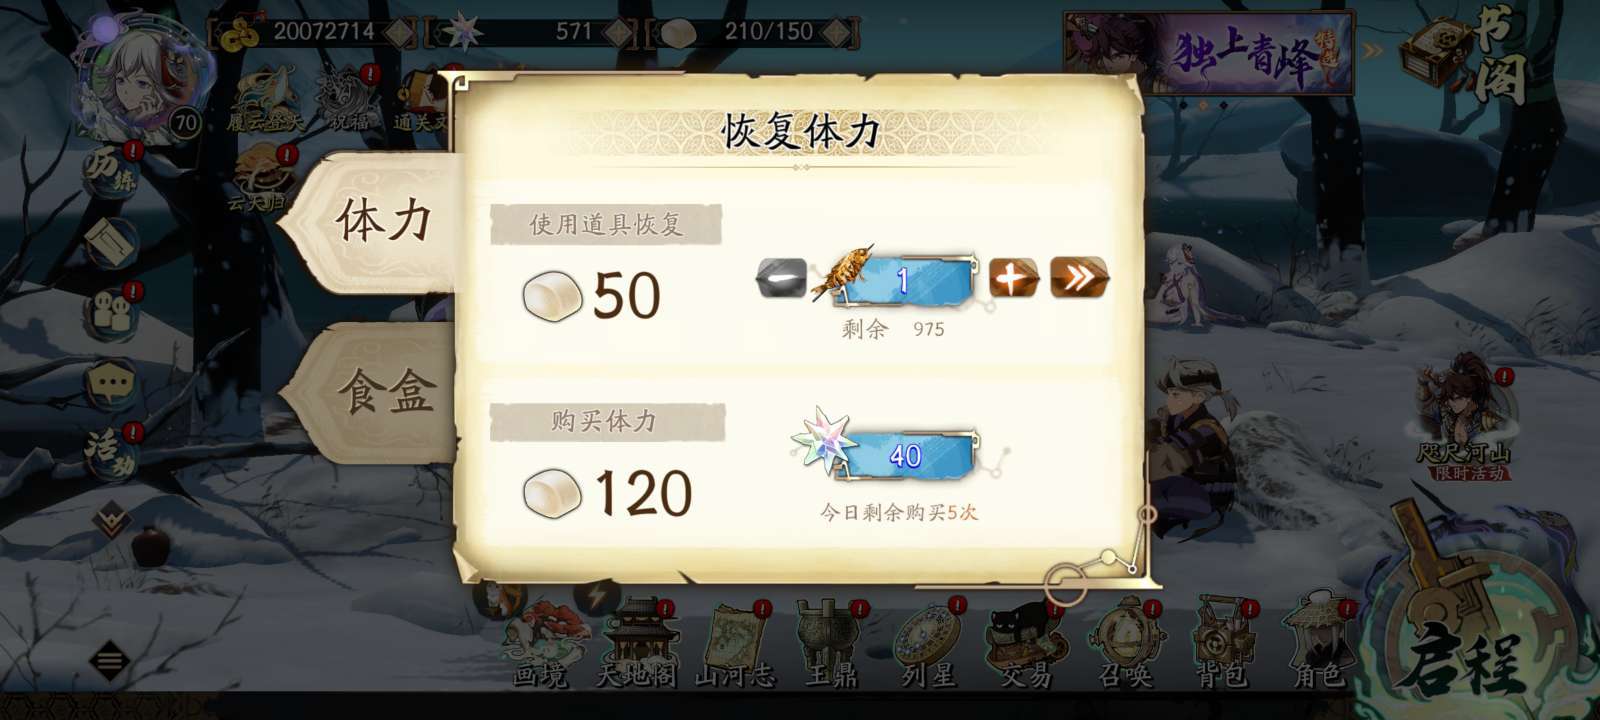Expand the bottom-left hamburger menu
The width and height of the screenshot is (1600, 720).
click(x=109, y=661)
